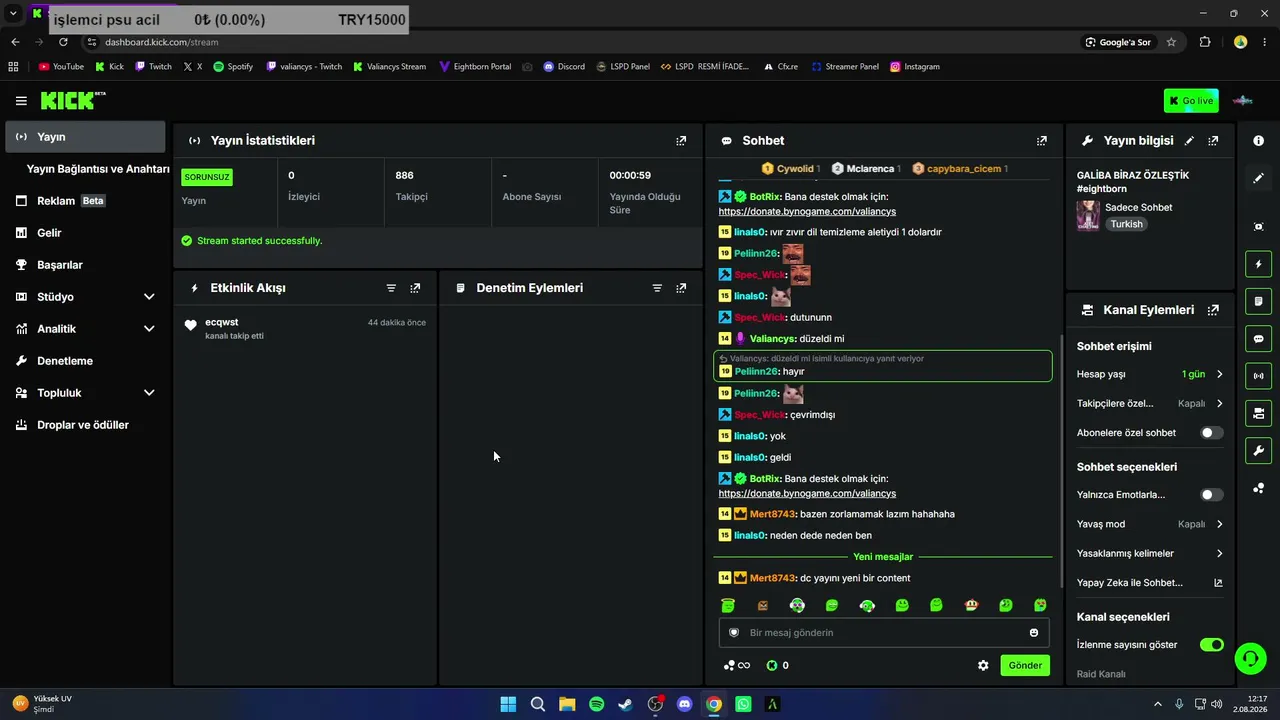Open the Denetleme sidebar item
Screen dimensions: 1280x720
[85, 361]
